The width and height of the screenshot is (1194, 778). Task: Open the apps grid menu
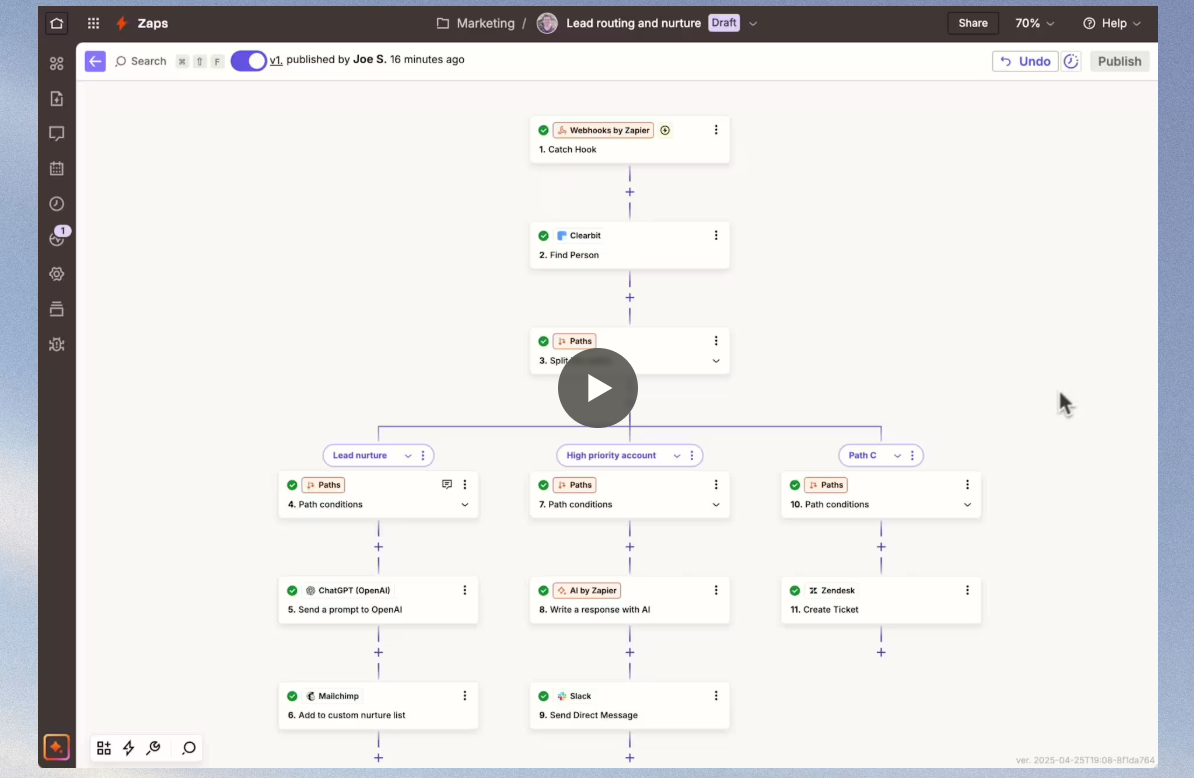pos(93,23)
